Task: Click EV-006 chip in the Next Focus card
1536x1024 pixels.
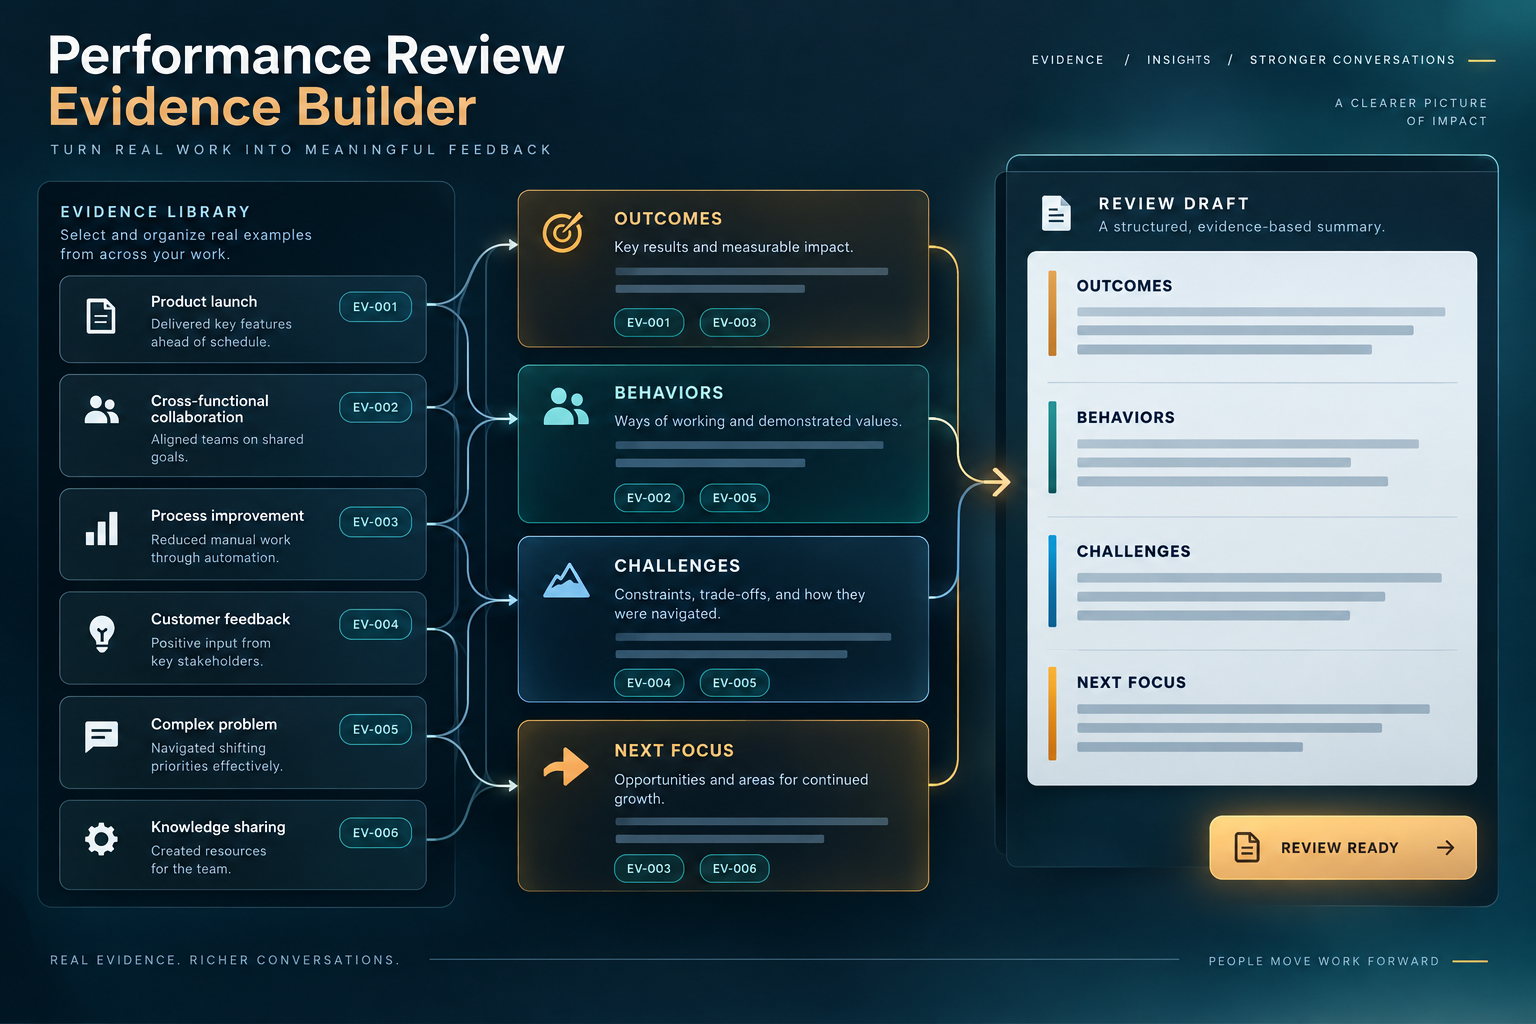Action: (735, 869)
